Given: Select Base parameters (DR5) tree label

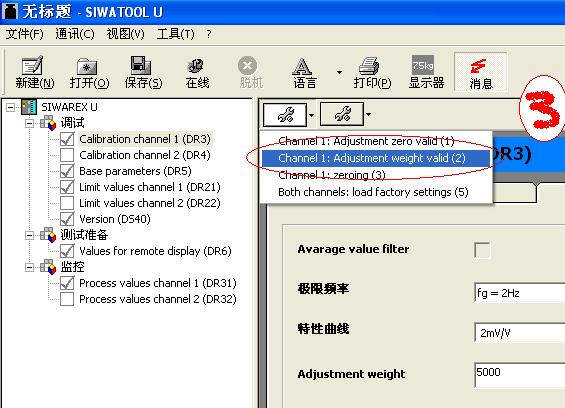Looking at the screenshot, I should tap(135, 171).
